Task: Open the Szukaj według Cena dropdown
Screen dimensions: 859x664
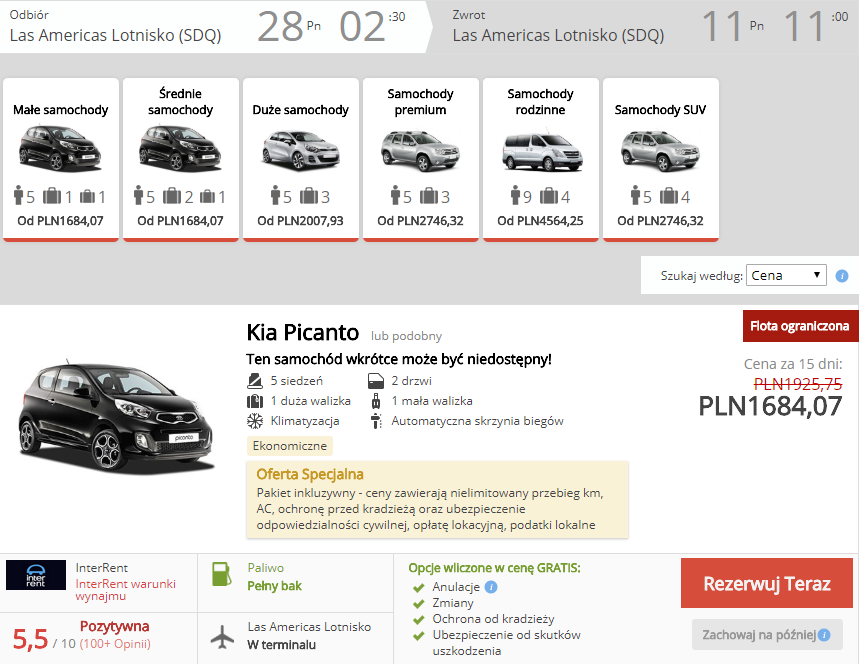Action: tap(786, 275)
